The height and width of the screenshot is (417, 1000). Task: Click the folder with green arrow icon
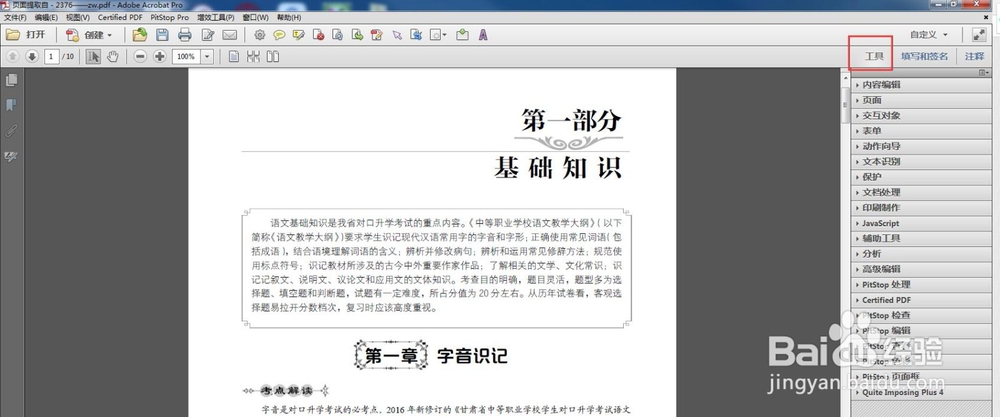pos(140,35)
